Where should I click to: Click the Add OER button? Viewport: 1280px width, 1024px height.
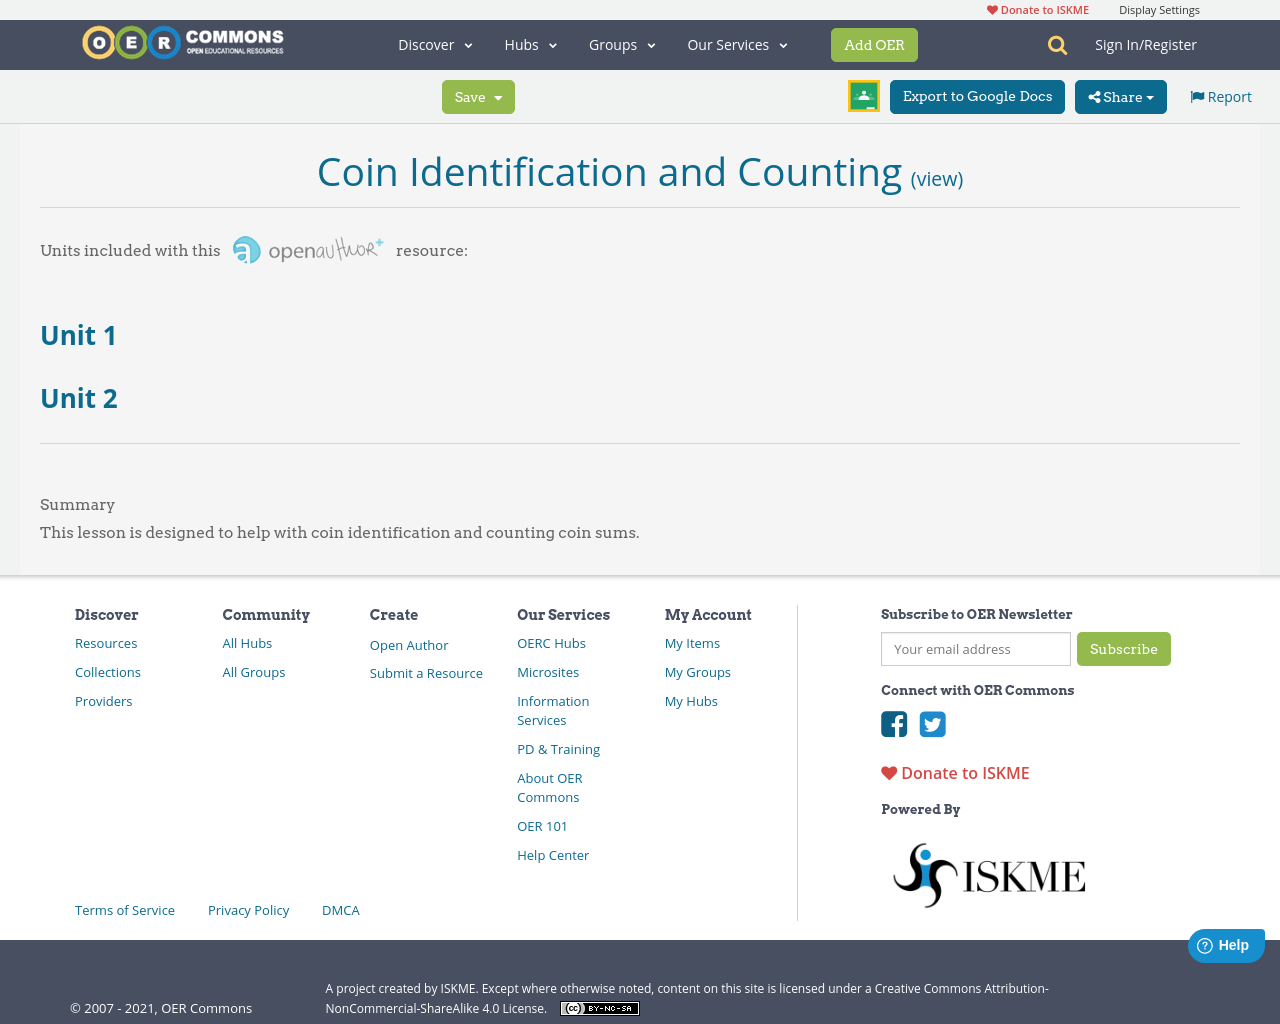click(x=874, y=44)
